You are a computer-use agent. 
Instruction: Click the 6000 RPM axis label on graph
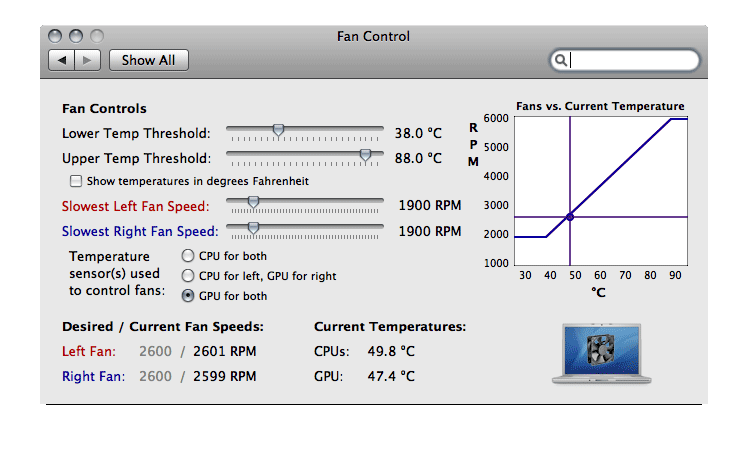(x=496, y=118)
